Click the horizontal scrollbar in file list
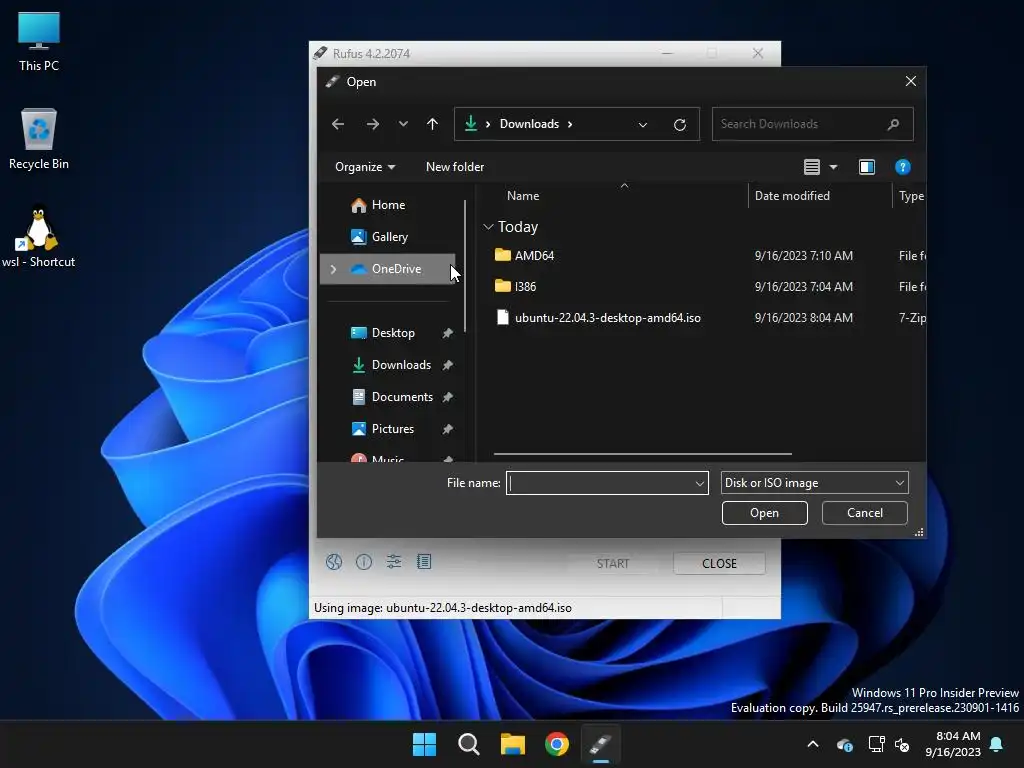1024x768 pixels. click(x=643, y=454)
